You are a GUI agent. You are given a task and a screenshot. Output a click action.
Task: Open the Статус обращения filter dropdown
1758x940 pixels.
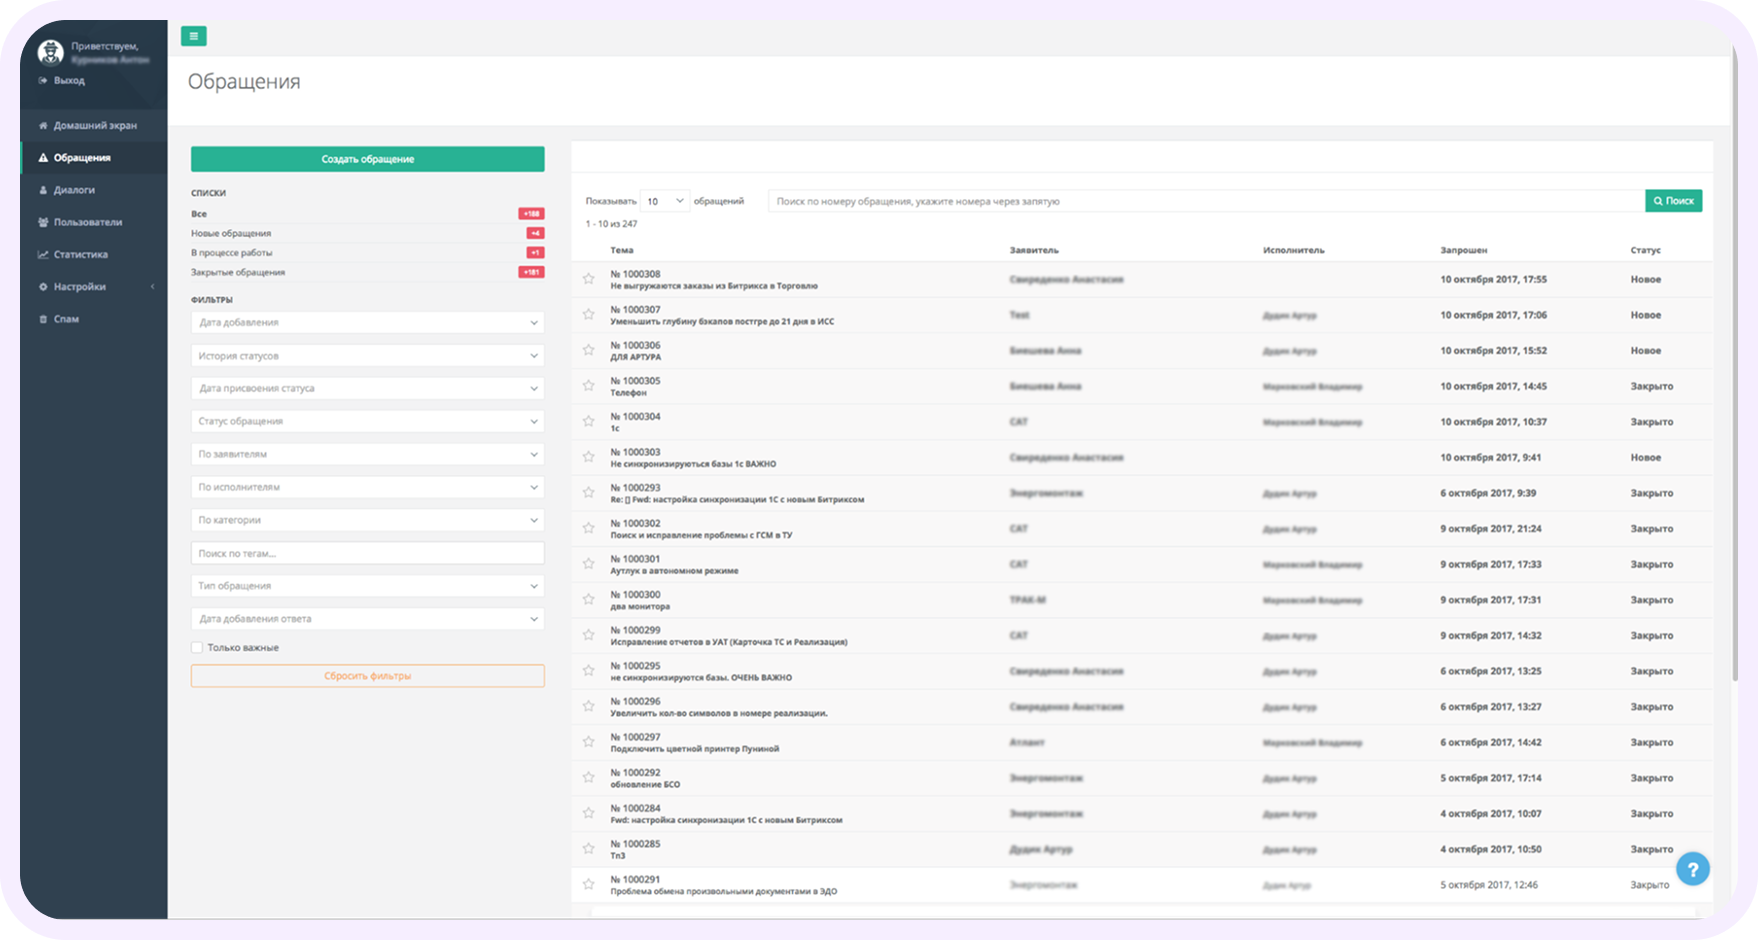pos(367,421)
